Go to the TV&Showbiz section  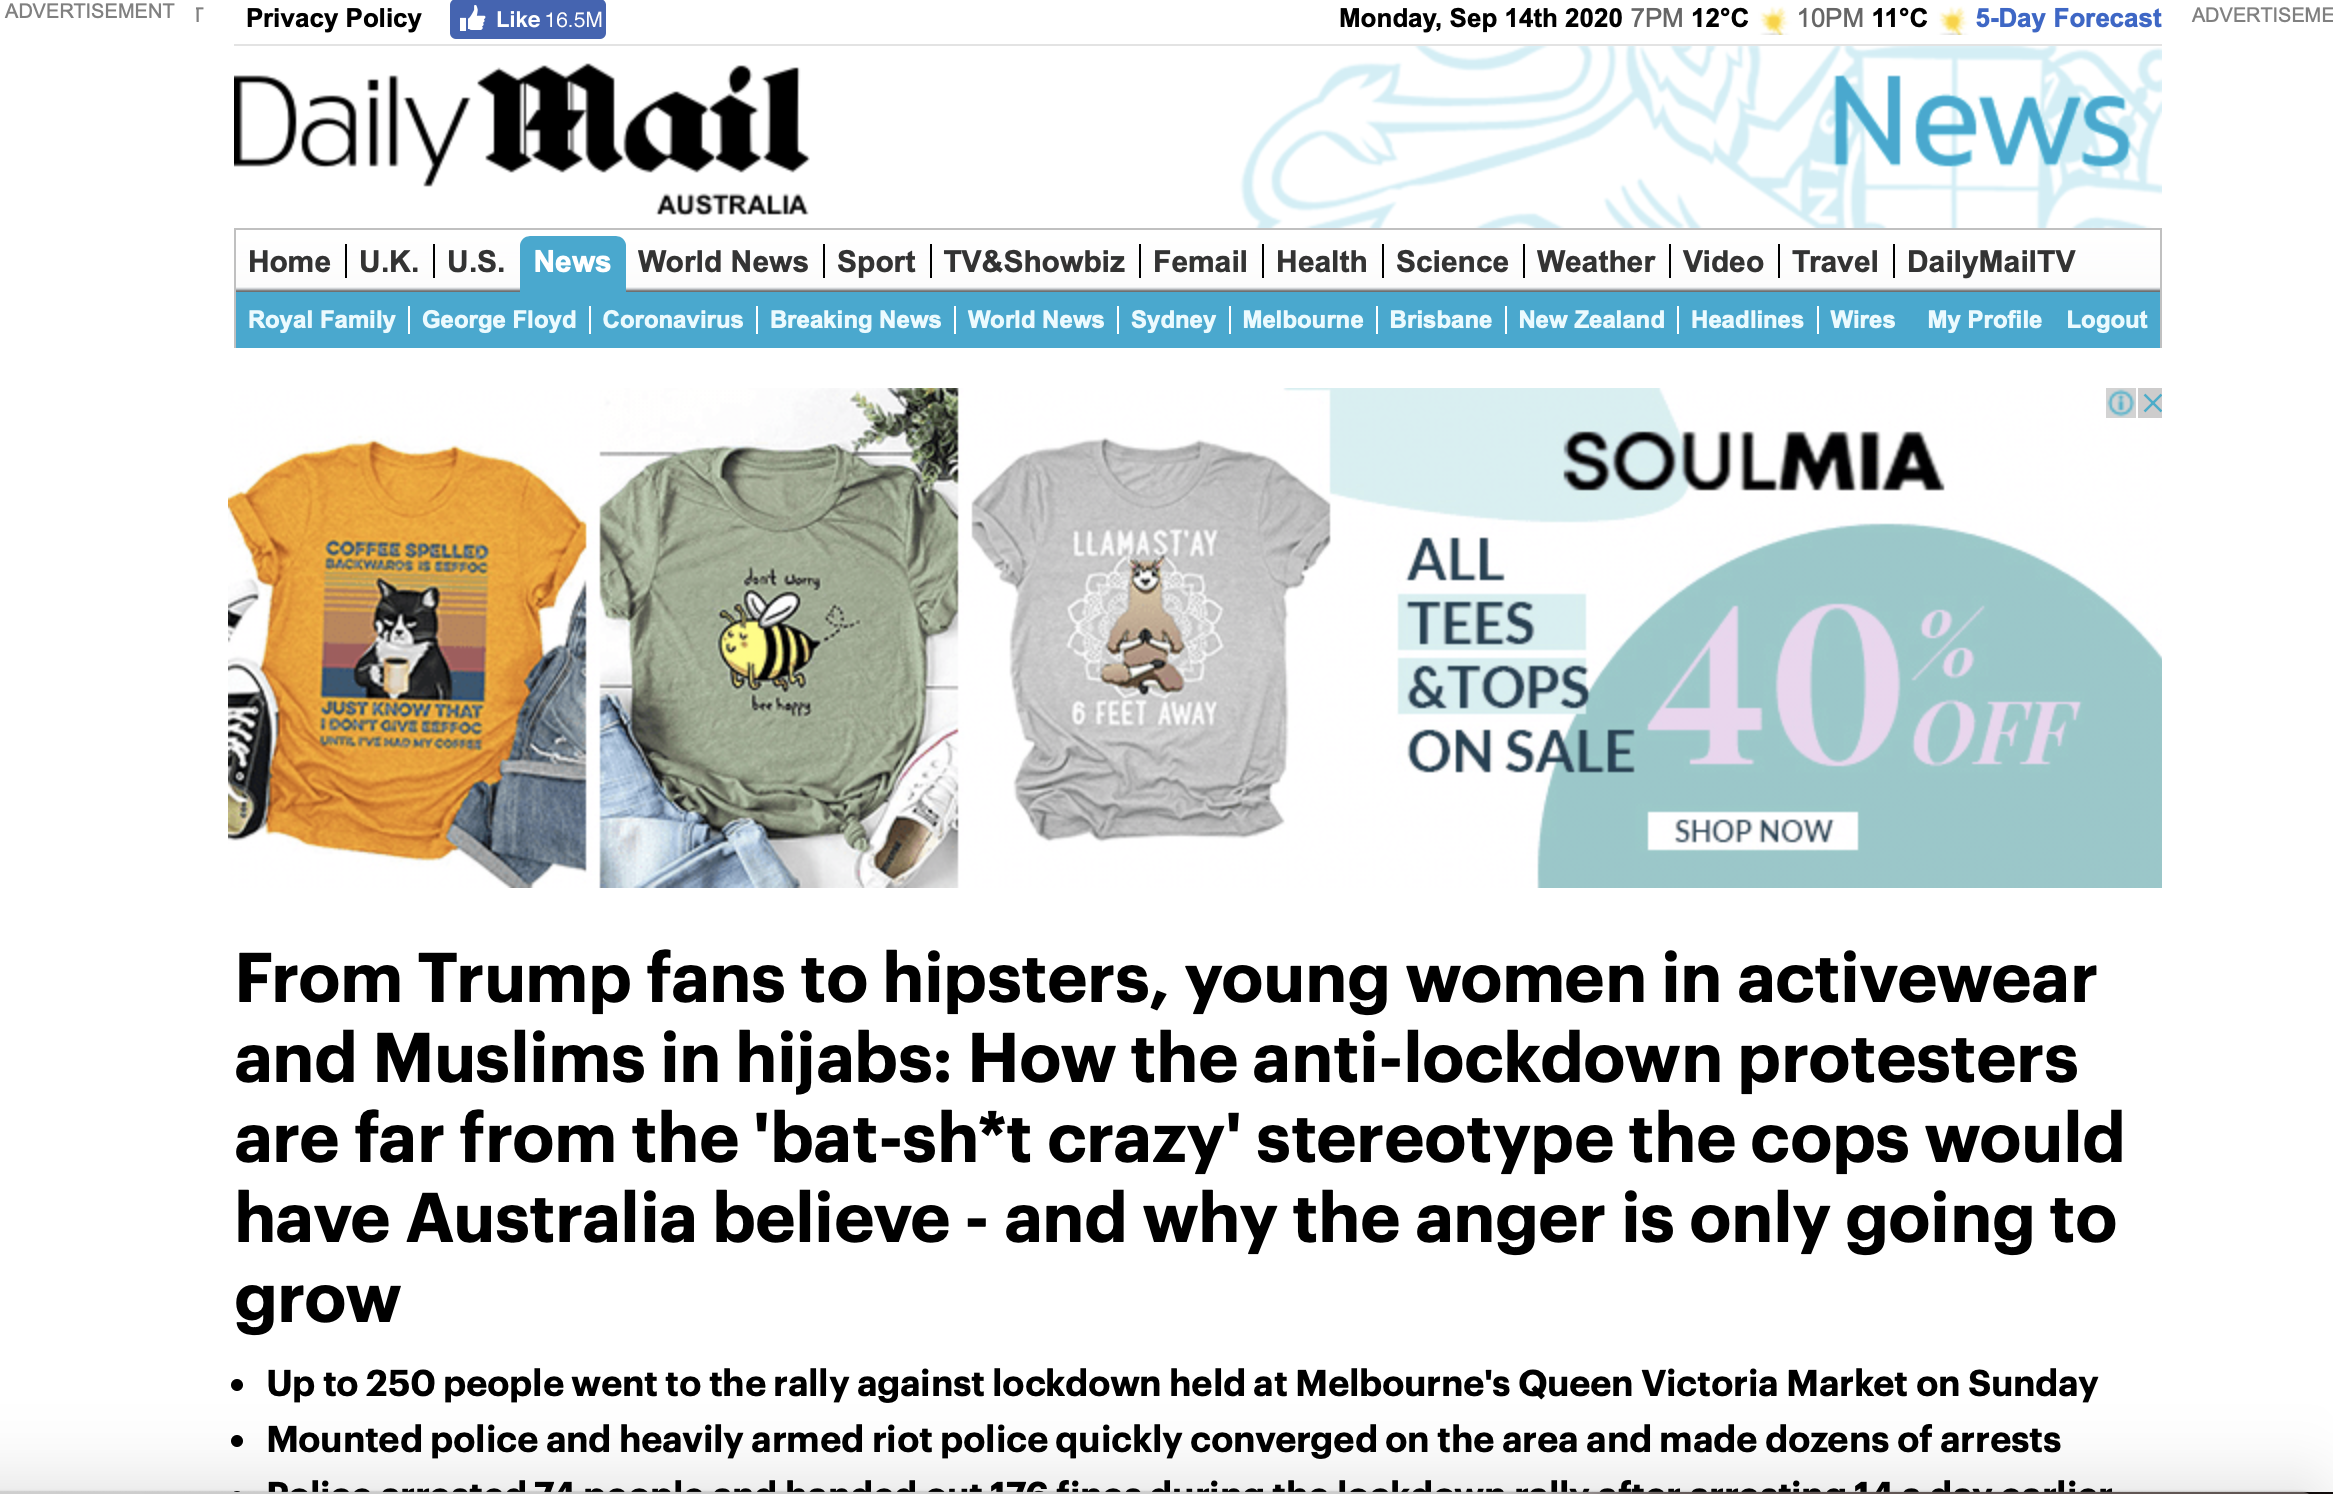(x=1034, y=262)
